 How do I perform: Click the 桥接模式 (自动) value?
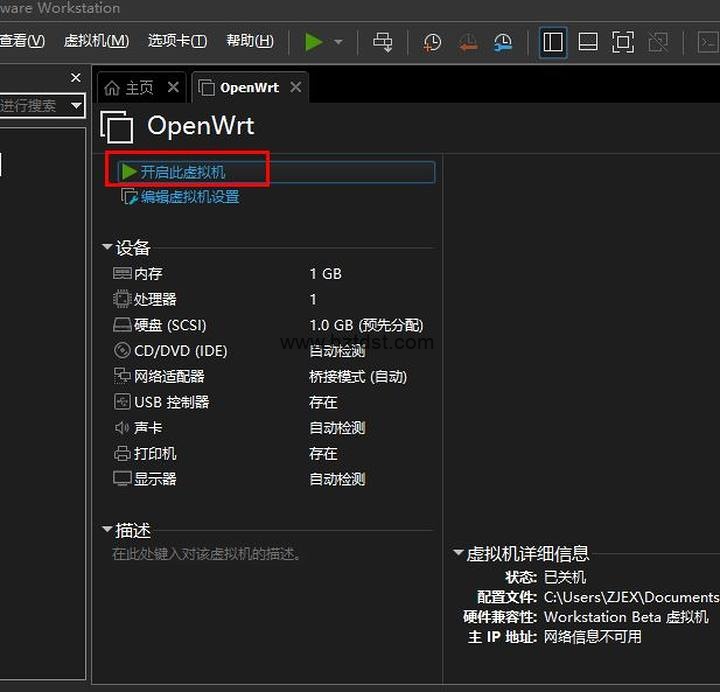click(358, 377)
